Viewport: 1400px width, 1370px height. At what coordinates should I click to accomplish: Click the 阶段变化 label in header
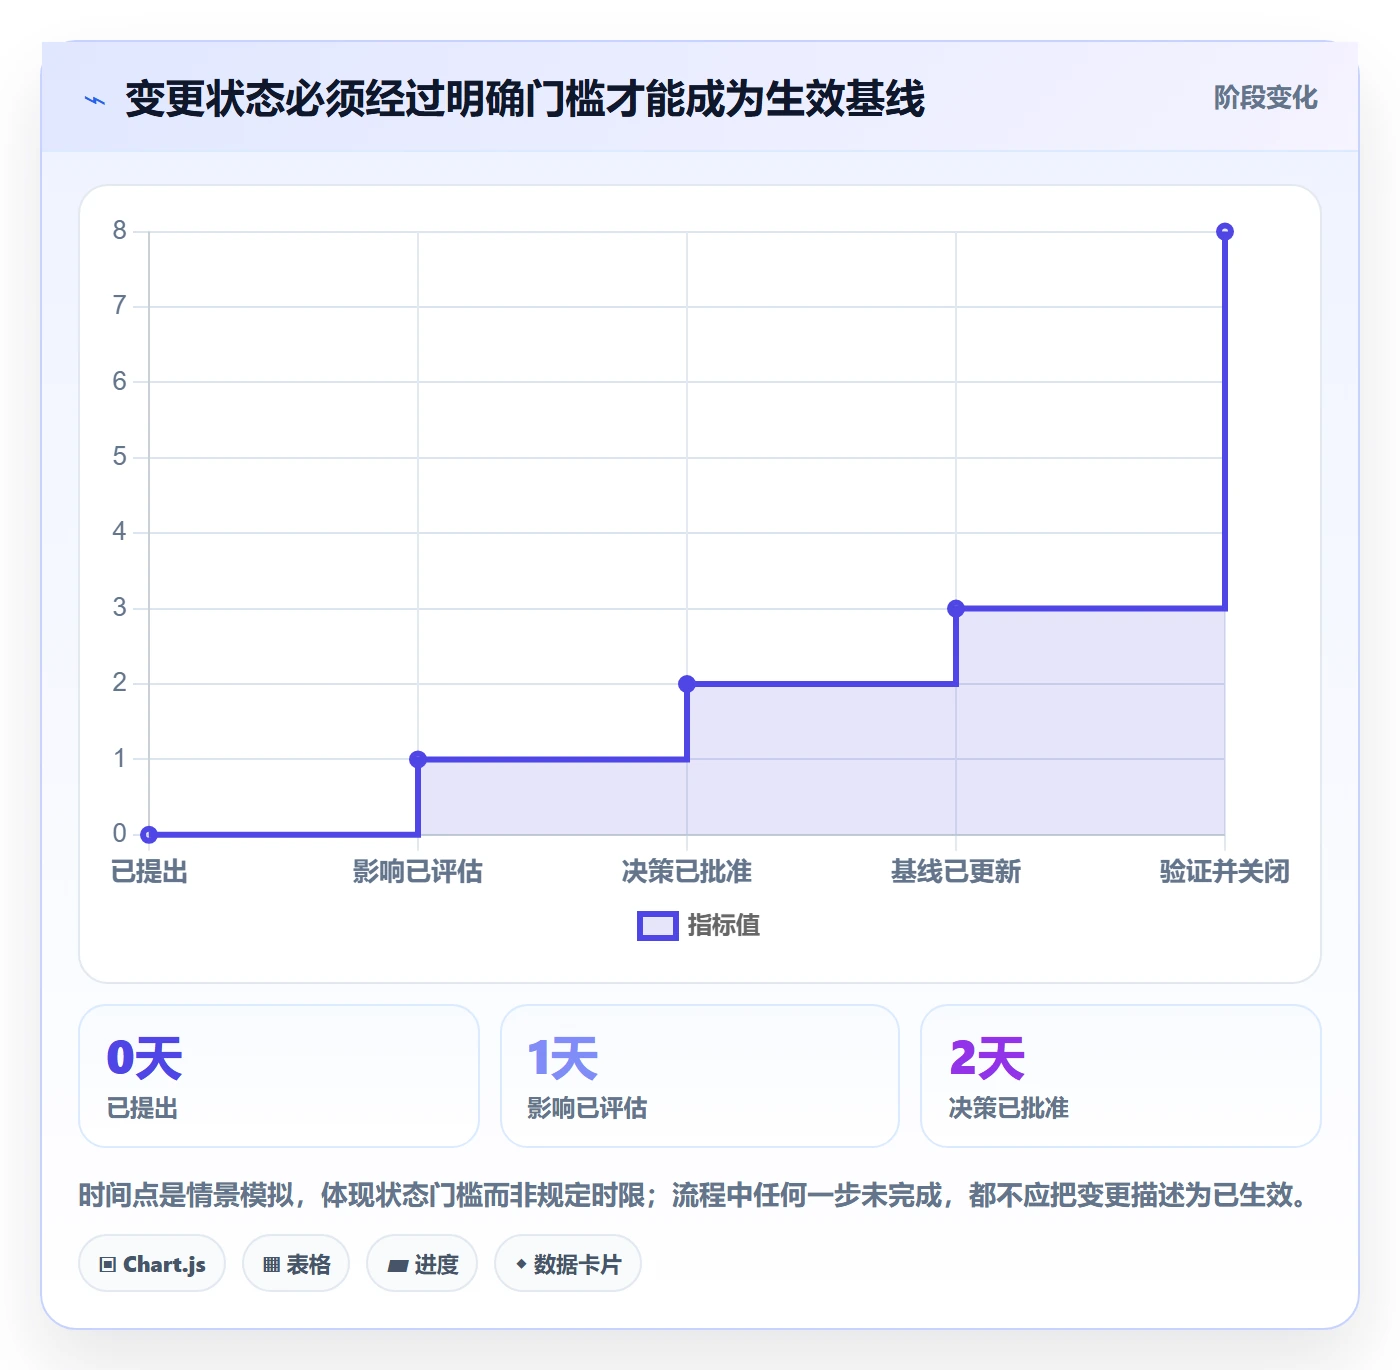[1265, 98]
